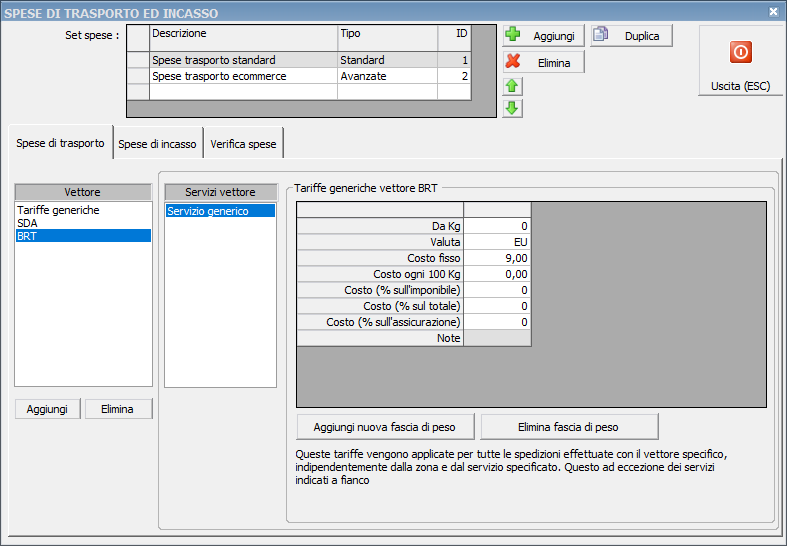Edit the Da Kg value field
This screenshot has height=546, width=787.
pyautogui.click(x=497, y=226)
